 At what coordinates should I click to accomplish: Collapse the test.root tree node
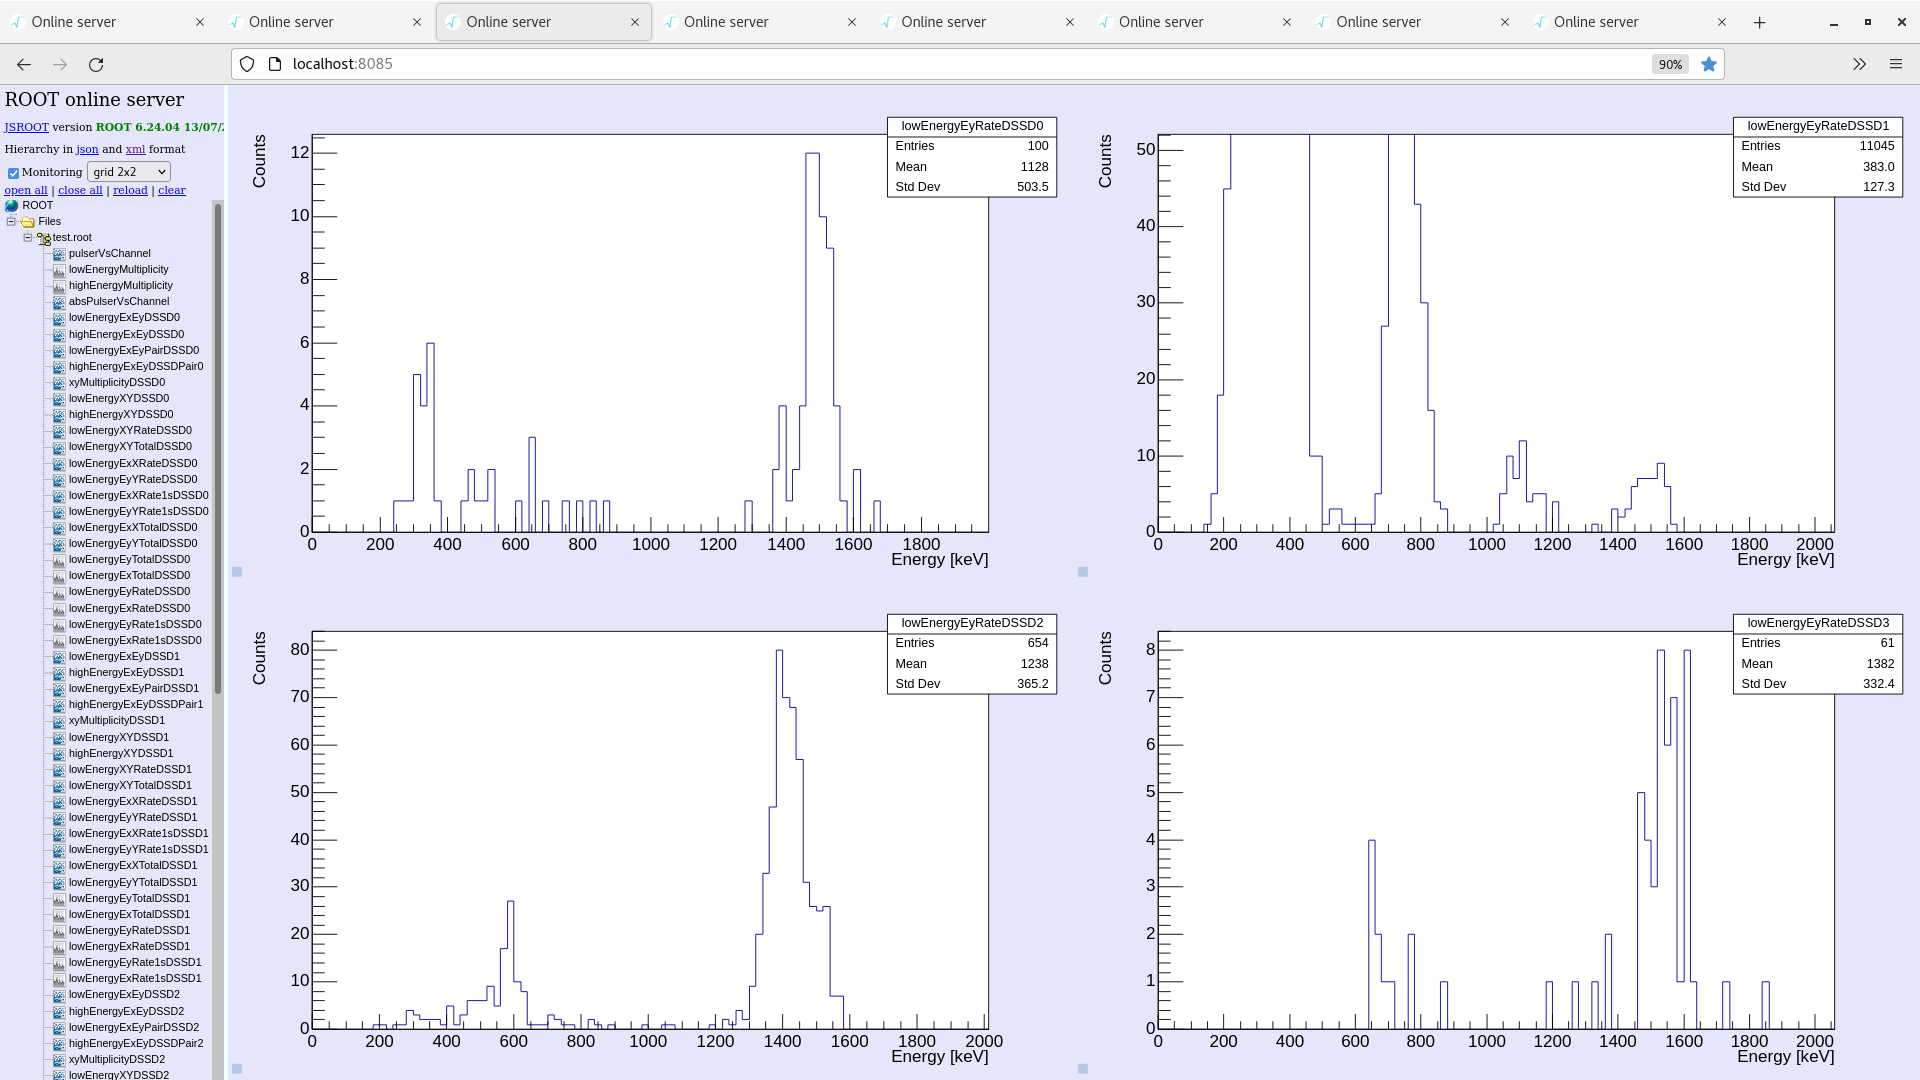(x=28, y=238)
